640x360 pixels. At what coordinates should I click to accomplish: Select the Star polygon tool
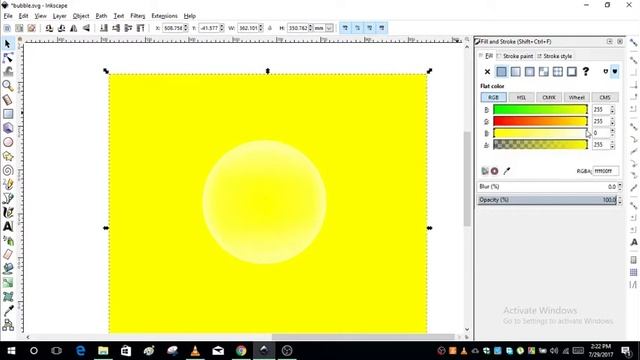pos(8,156)
